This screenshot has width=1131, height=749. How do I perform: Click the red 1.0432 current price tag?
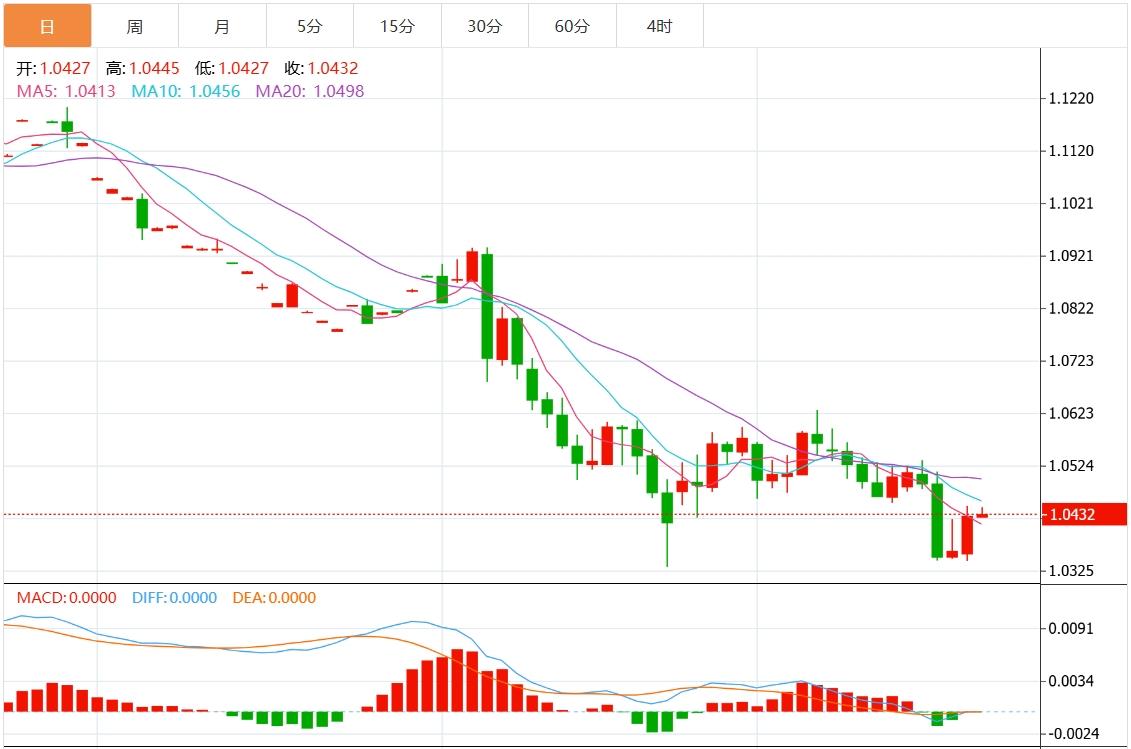click(1084, 515)
